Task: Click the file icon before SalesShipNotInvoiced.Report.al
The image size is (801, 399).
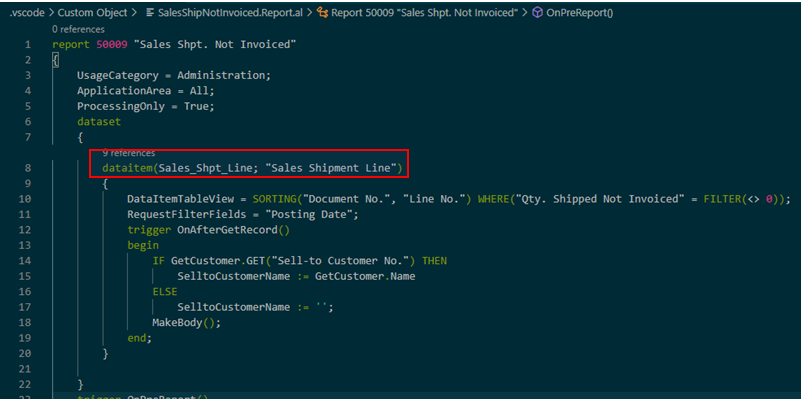Action: (150, 13)
